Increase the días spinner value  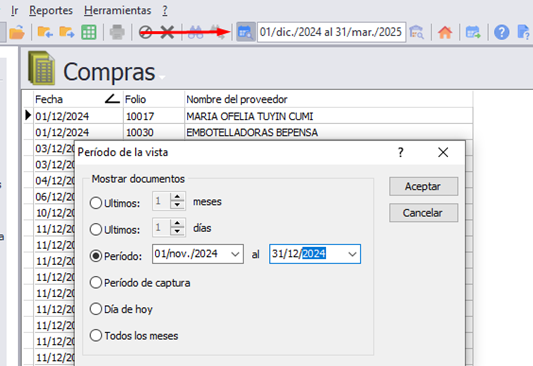[x=177, y=223]
